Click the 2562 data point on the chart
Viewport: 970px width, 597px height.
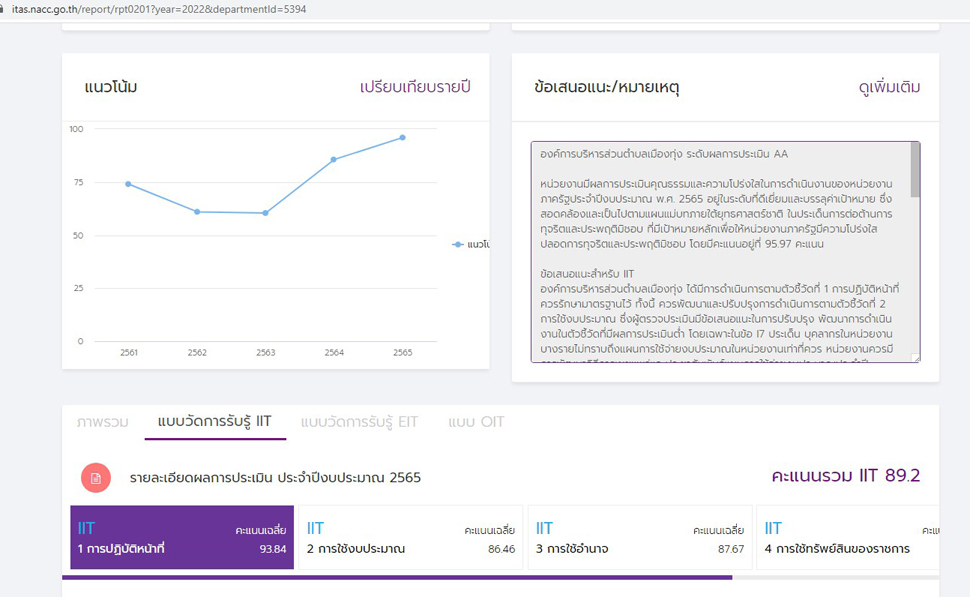[197, 212]
